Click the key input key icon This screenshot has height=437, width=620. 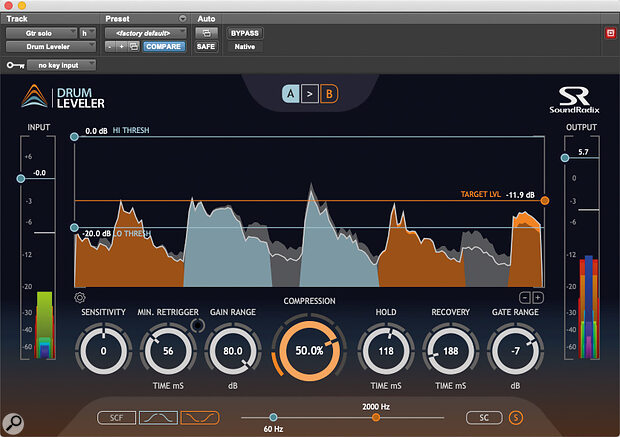[x=15, y=65]
